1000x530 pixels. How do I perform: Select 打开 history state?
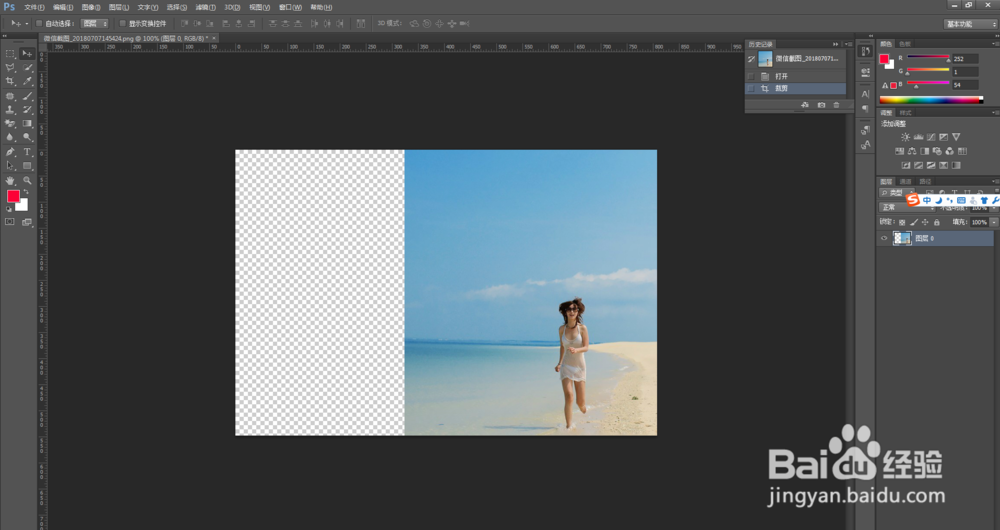(x=796, y=76)
